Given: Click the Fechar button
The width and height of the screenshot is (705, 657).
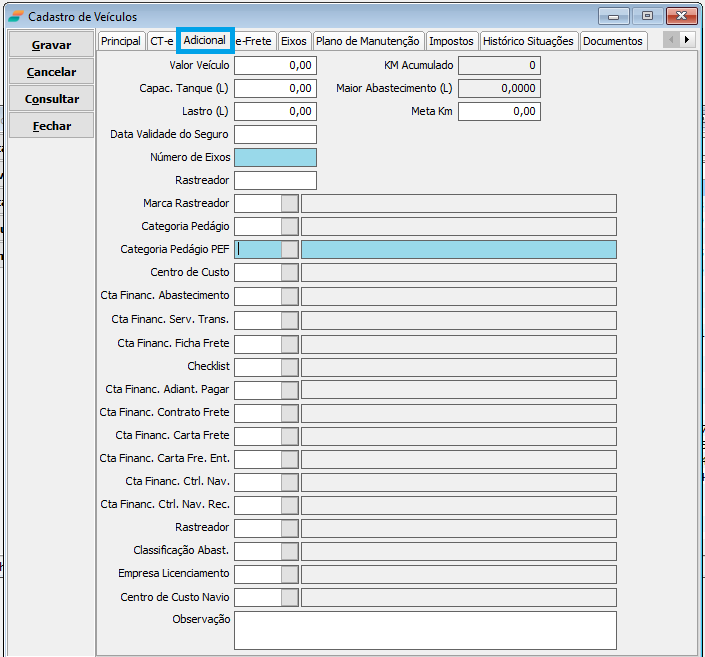Looking at the screenshot, I should (x=51, y=126).
